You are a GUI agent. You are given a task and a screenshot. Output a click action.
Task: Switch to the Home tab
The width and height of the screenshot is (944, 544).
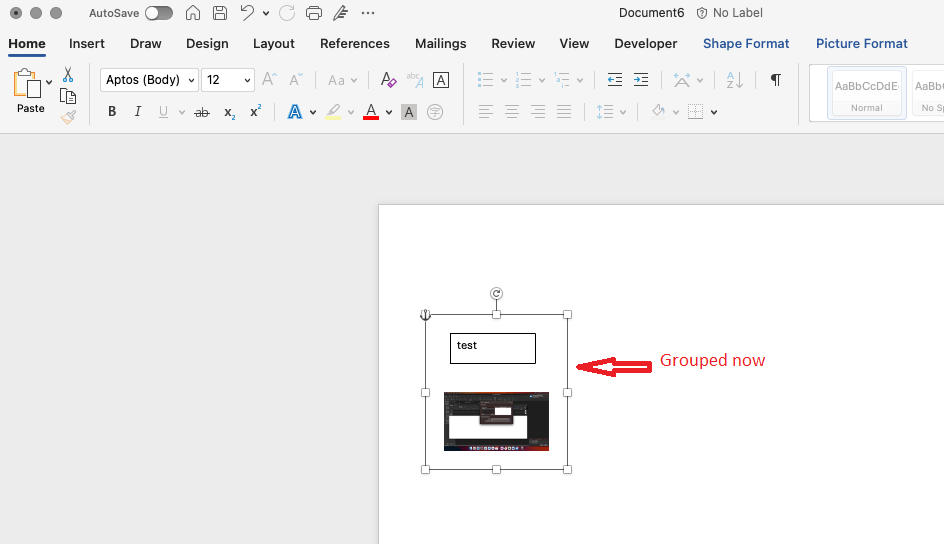26,43
